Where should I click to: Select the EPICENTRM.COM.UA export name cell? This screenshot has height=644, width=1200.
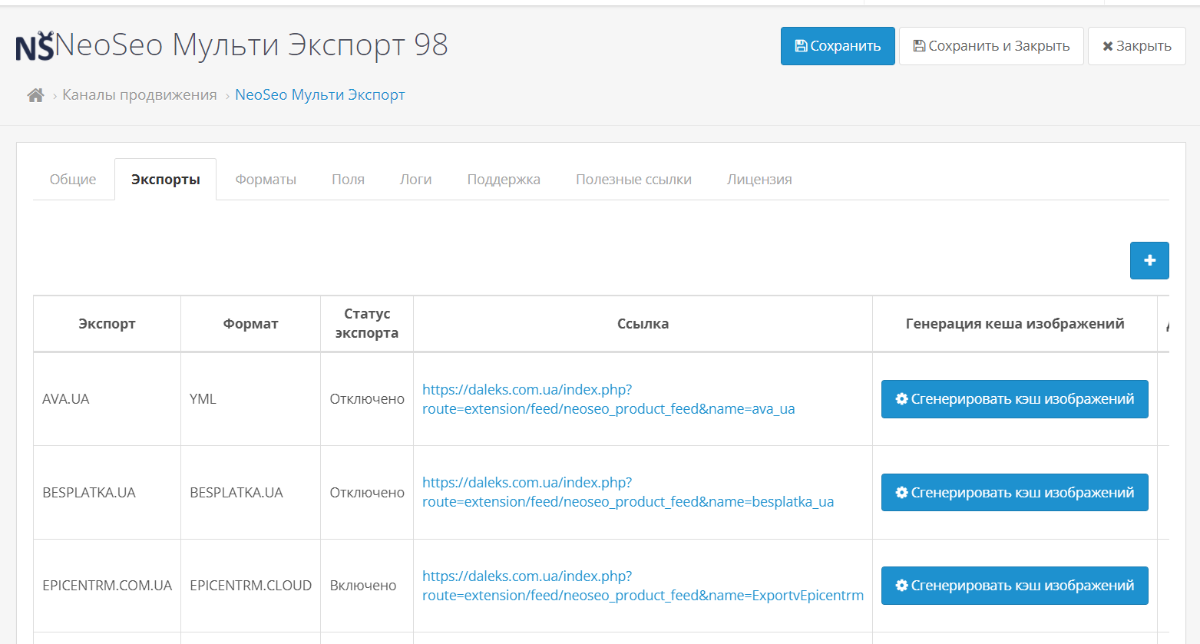[x=107, y=586]
